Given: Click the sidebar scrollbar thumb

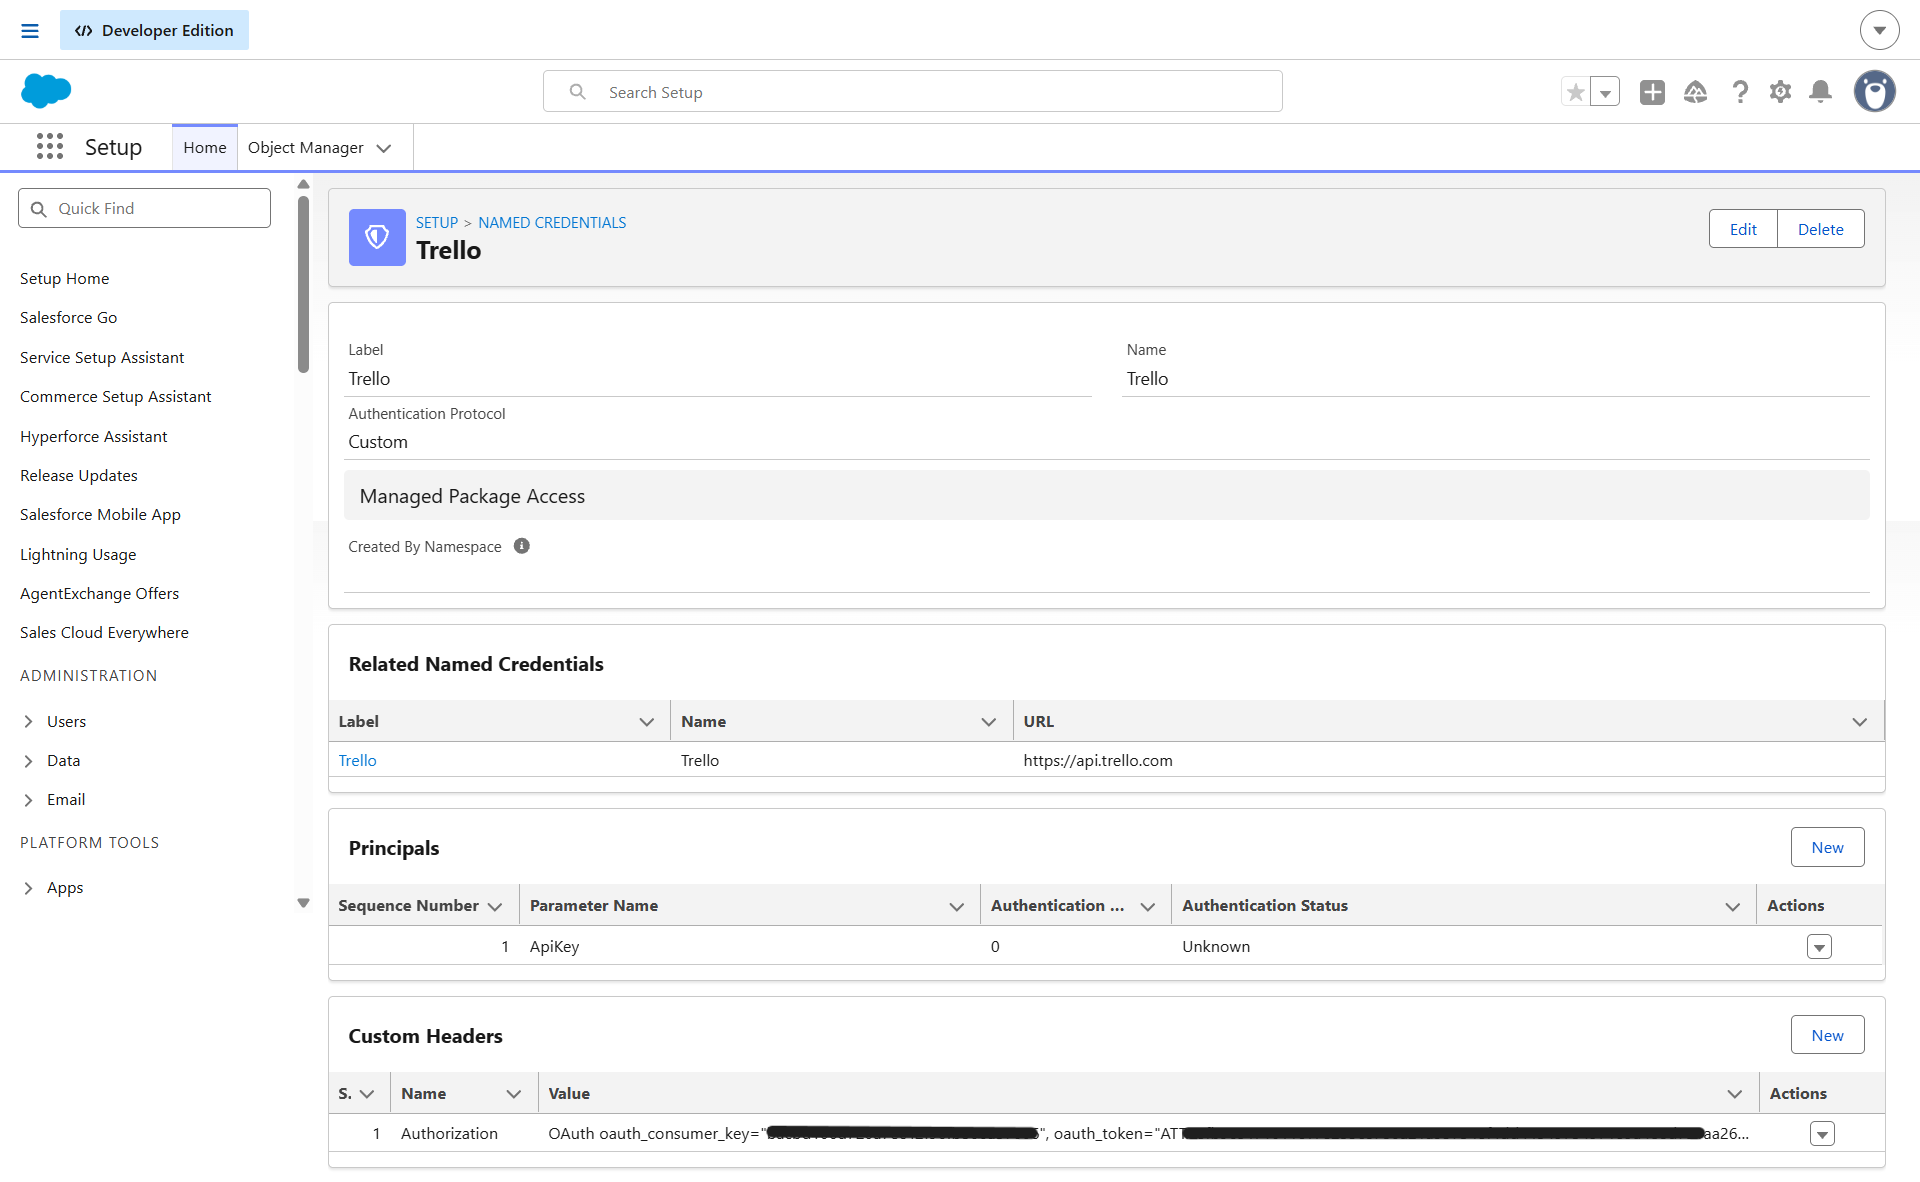Looking at the screenshot, I should [x=303, y=285].
